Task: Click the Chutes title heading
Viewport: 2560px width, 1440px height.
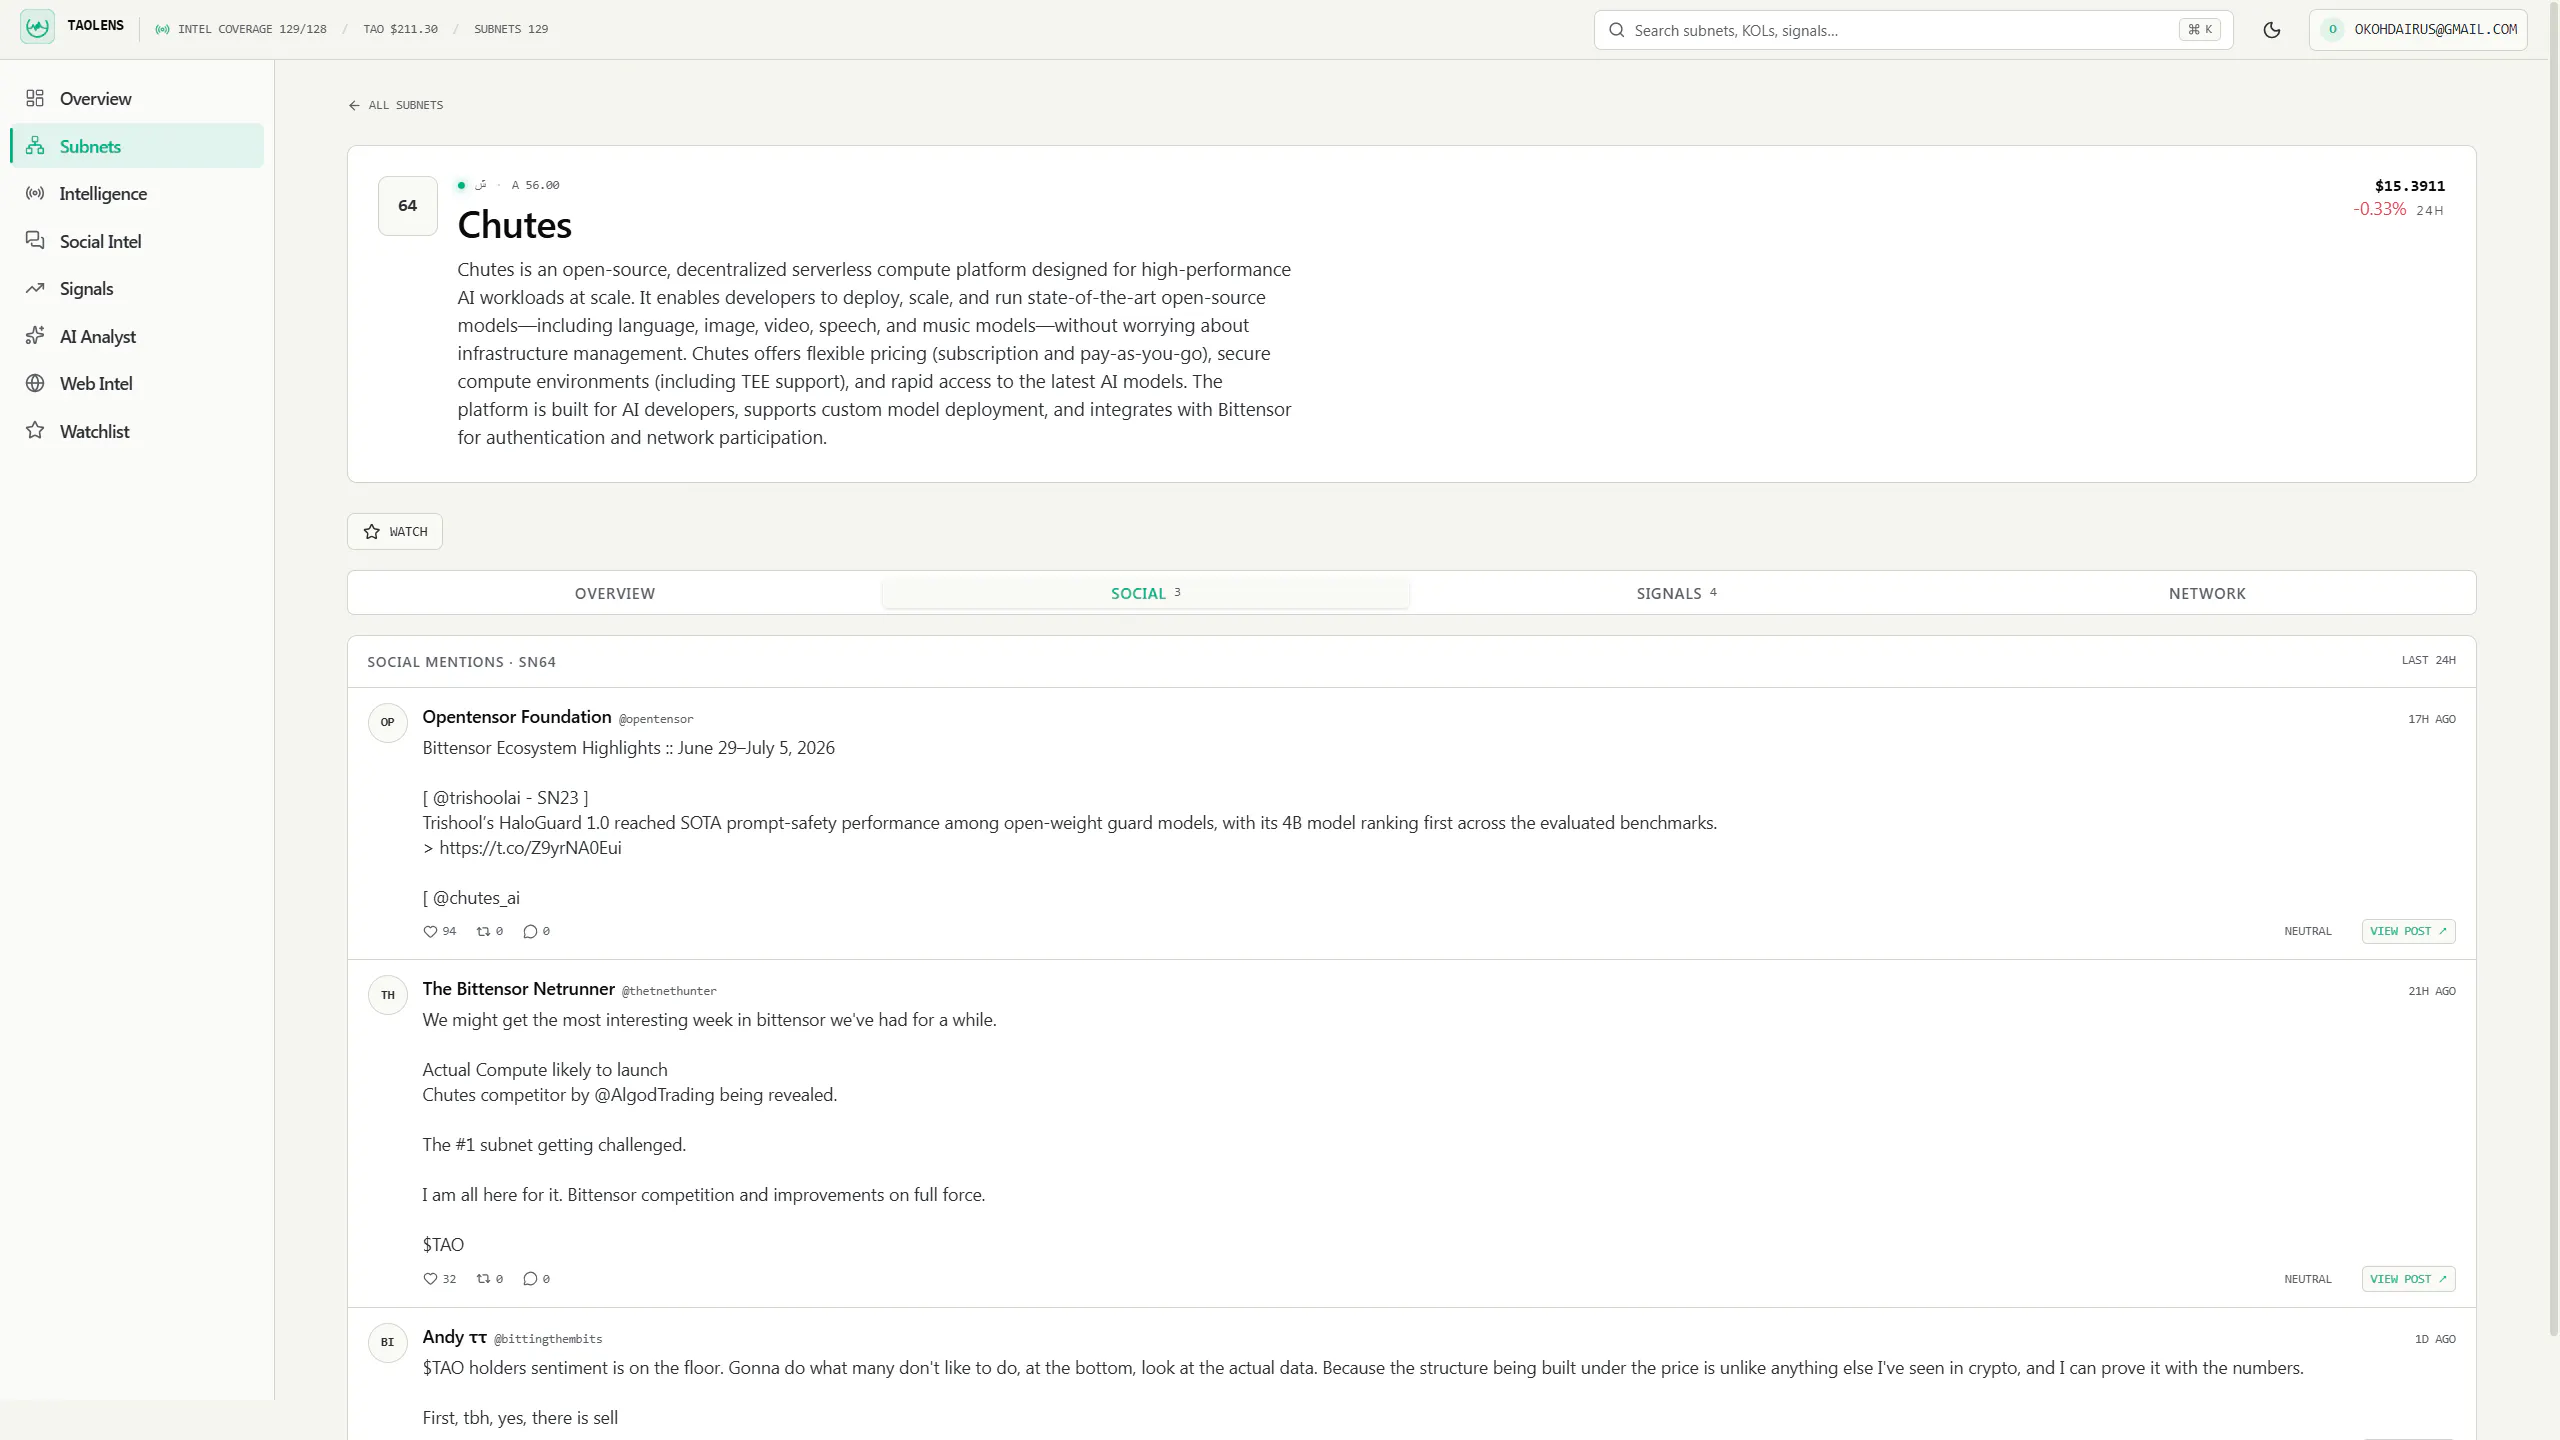Action: 514,225
